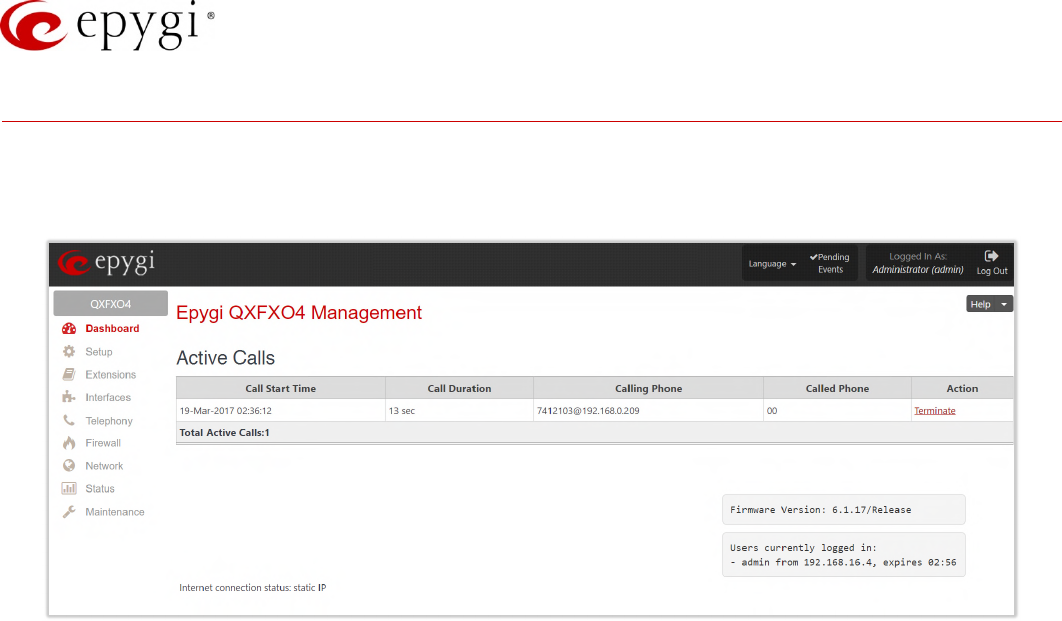Image resolution: width=1062 pixels, height=621 pixels.
Task: Click the Call Duration column header
Action: pyautogui.click(x=459, y=389)
